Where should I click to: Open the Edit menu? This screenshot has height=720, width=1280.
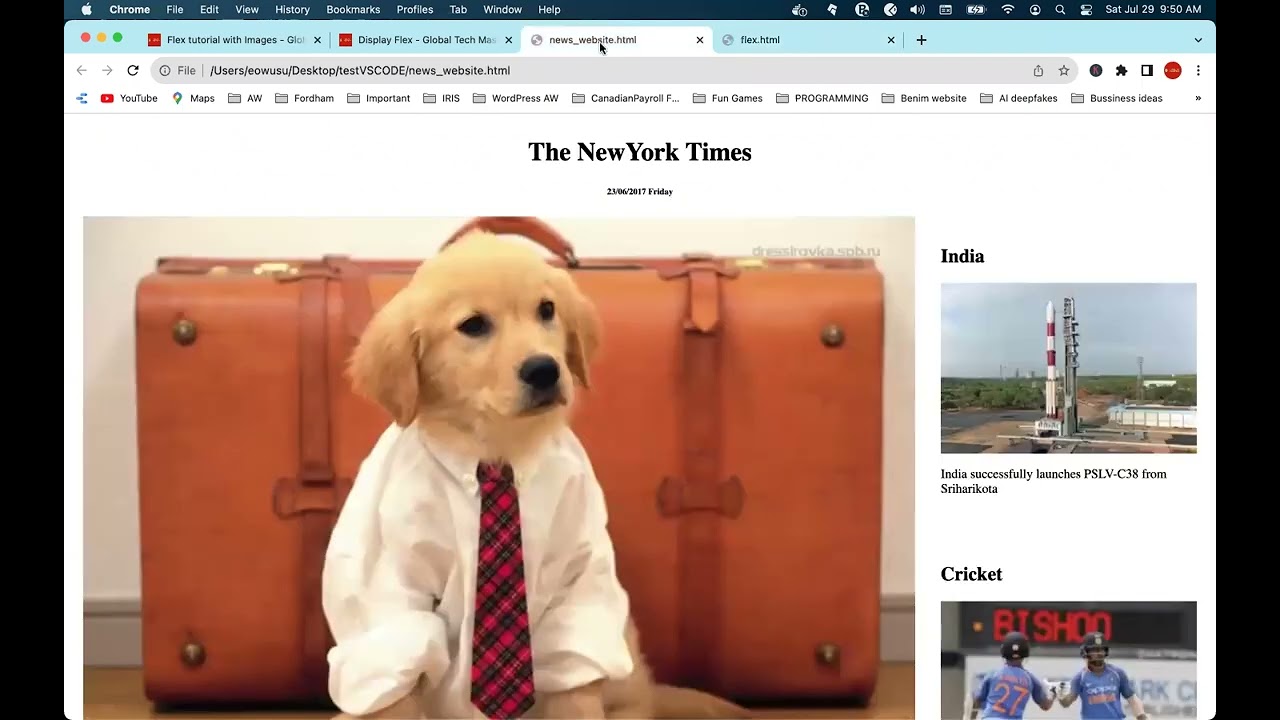(x=209, y=10)
